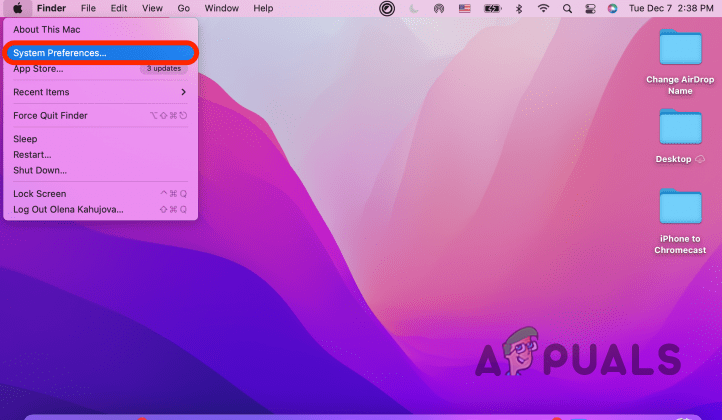Click the 3 updates badge

[x=163, y=69]
